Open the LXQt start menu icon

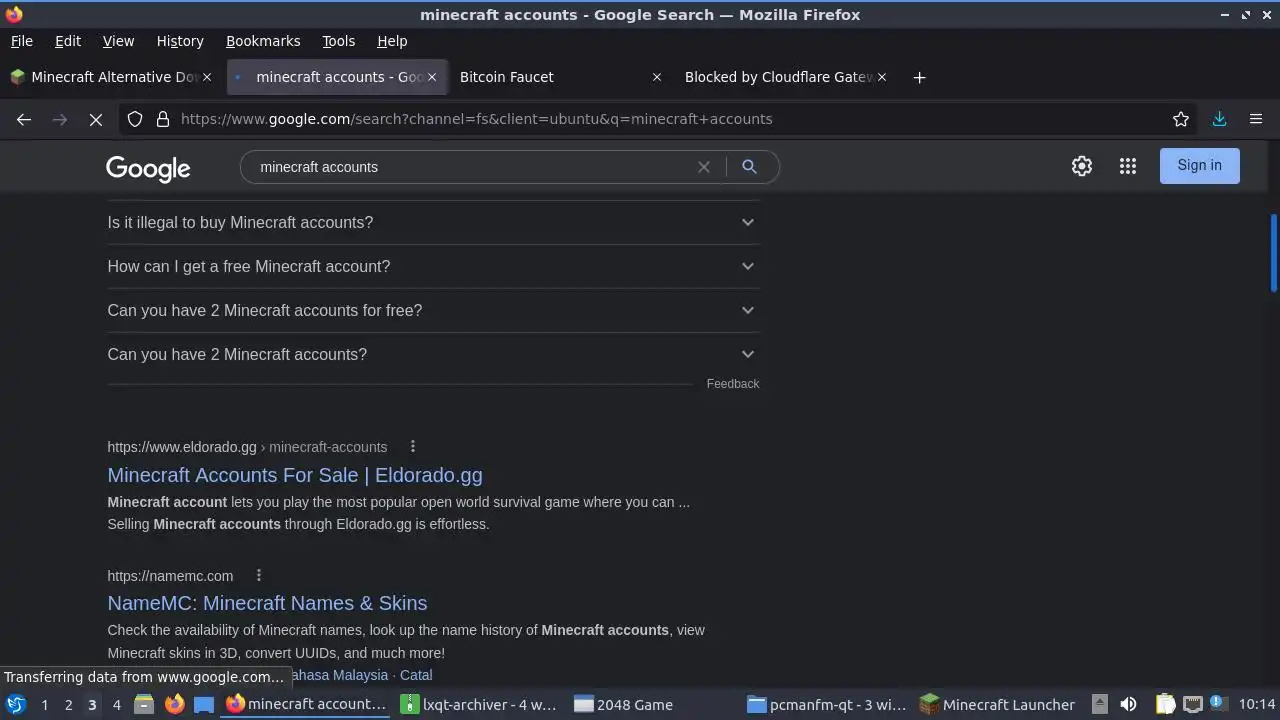click(x=16, y=704)
